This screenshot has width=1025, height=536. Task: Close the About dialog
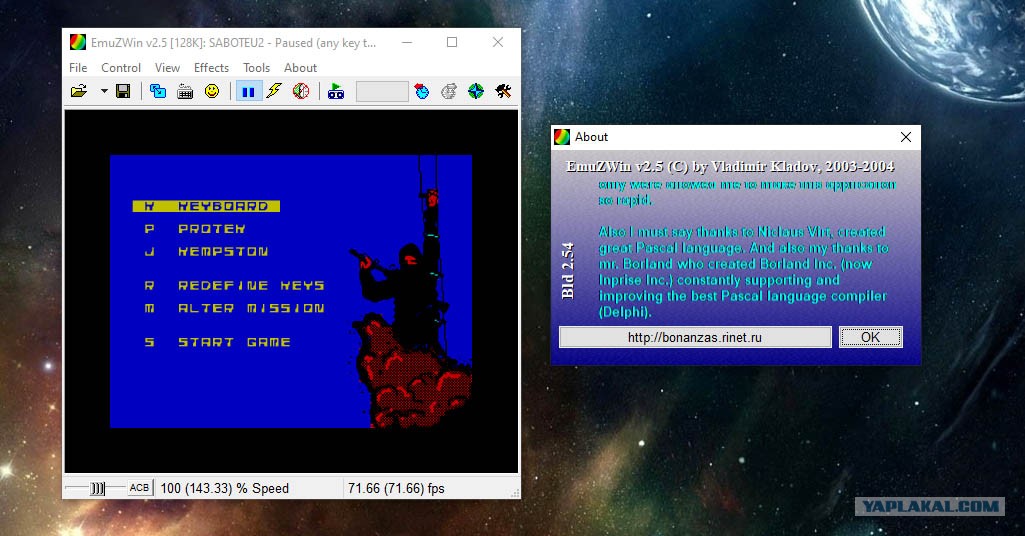click(905, 137)
